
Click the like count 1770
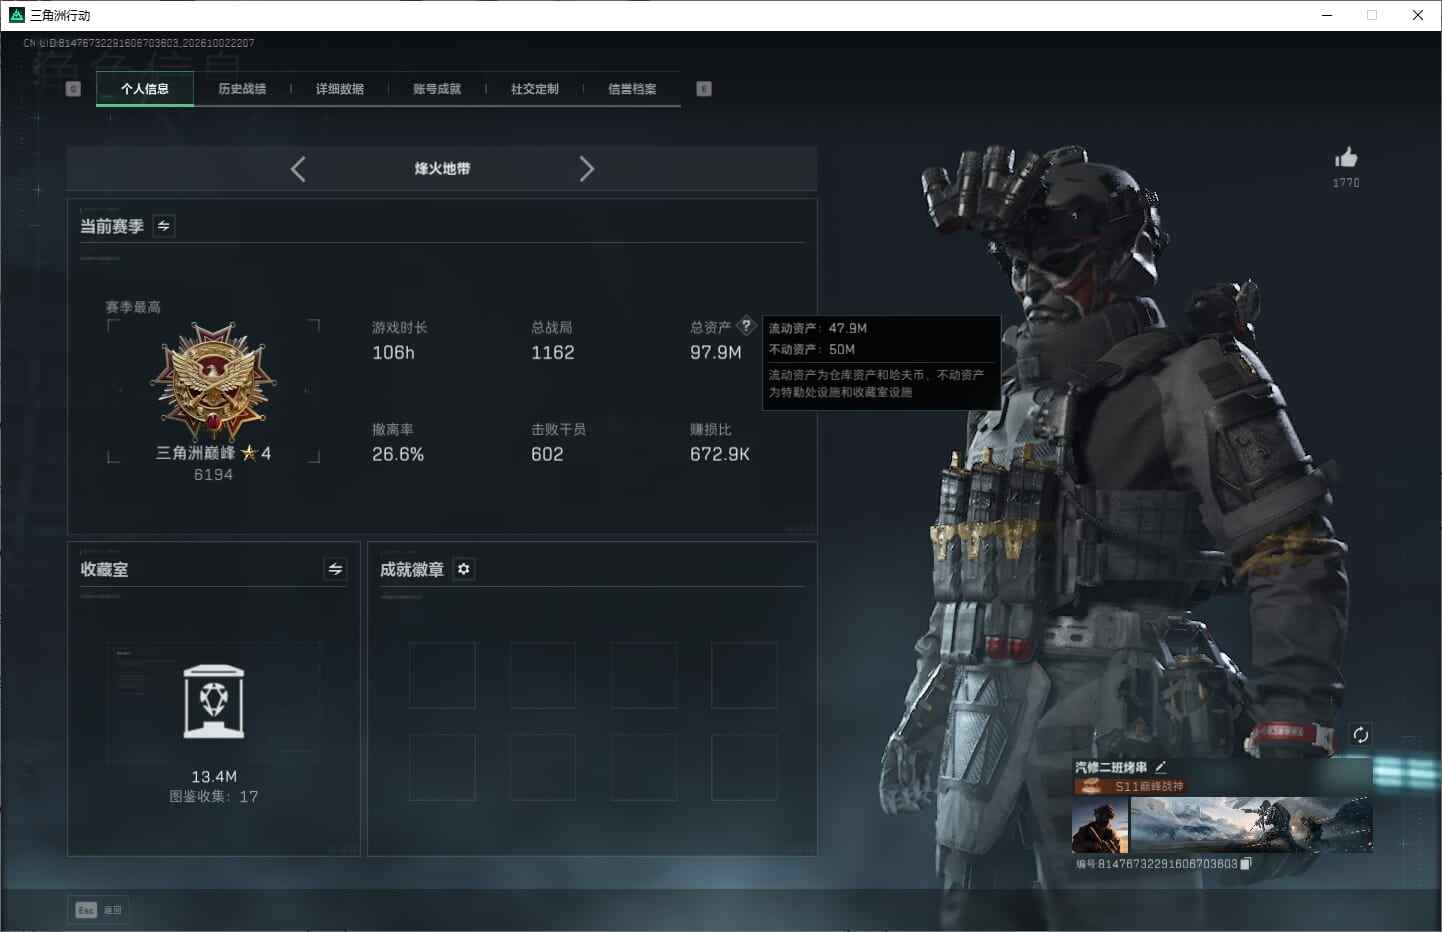pyautogui.click(x=1346, y=183)
